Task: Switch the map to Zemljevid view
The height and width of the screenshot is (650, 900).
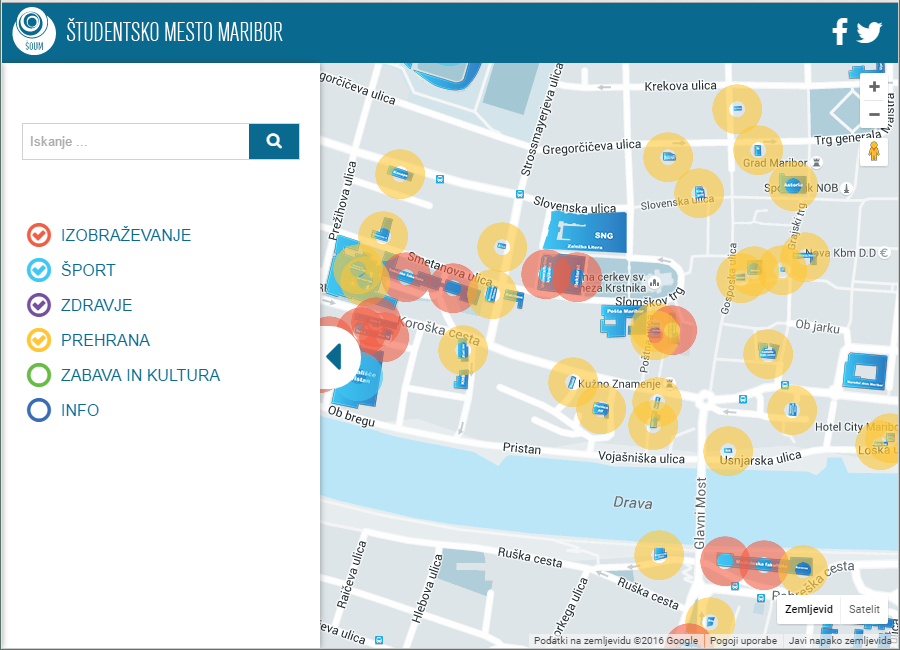Action: (808, 609)
